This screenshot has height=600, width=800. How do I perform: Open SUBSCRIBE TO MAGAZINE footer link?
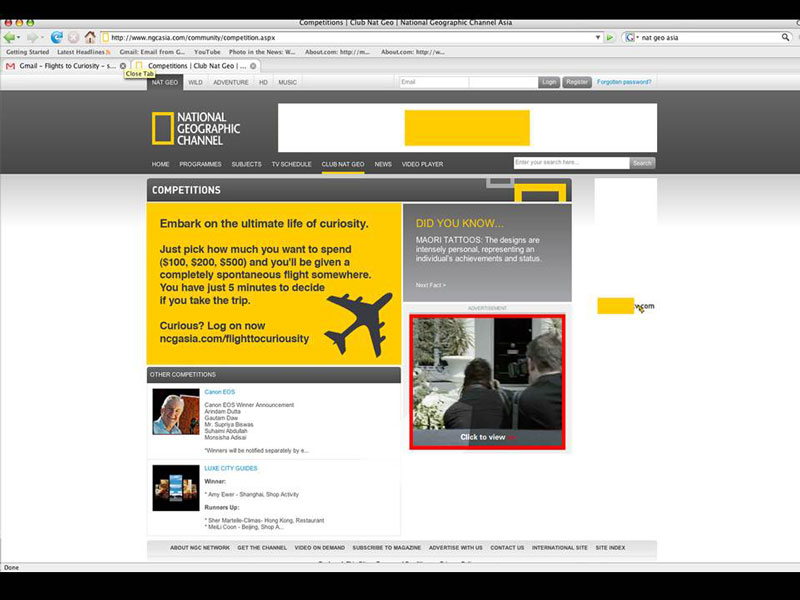387,547
